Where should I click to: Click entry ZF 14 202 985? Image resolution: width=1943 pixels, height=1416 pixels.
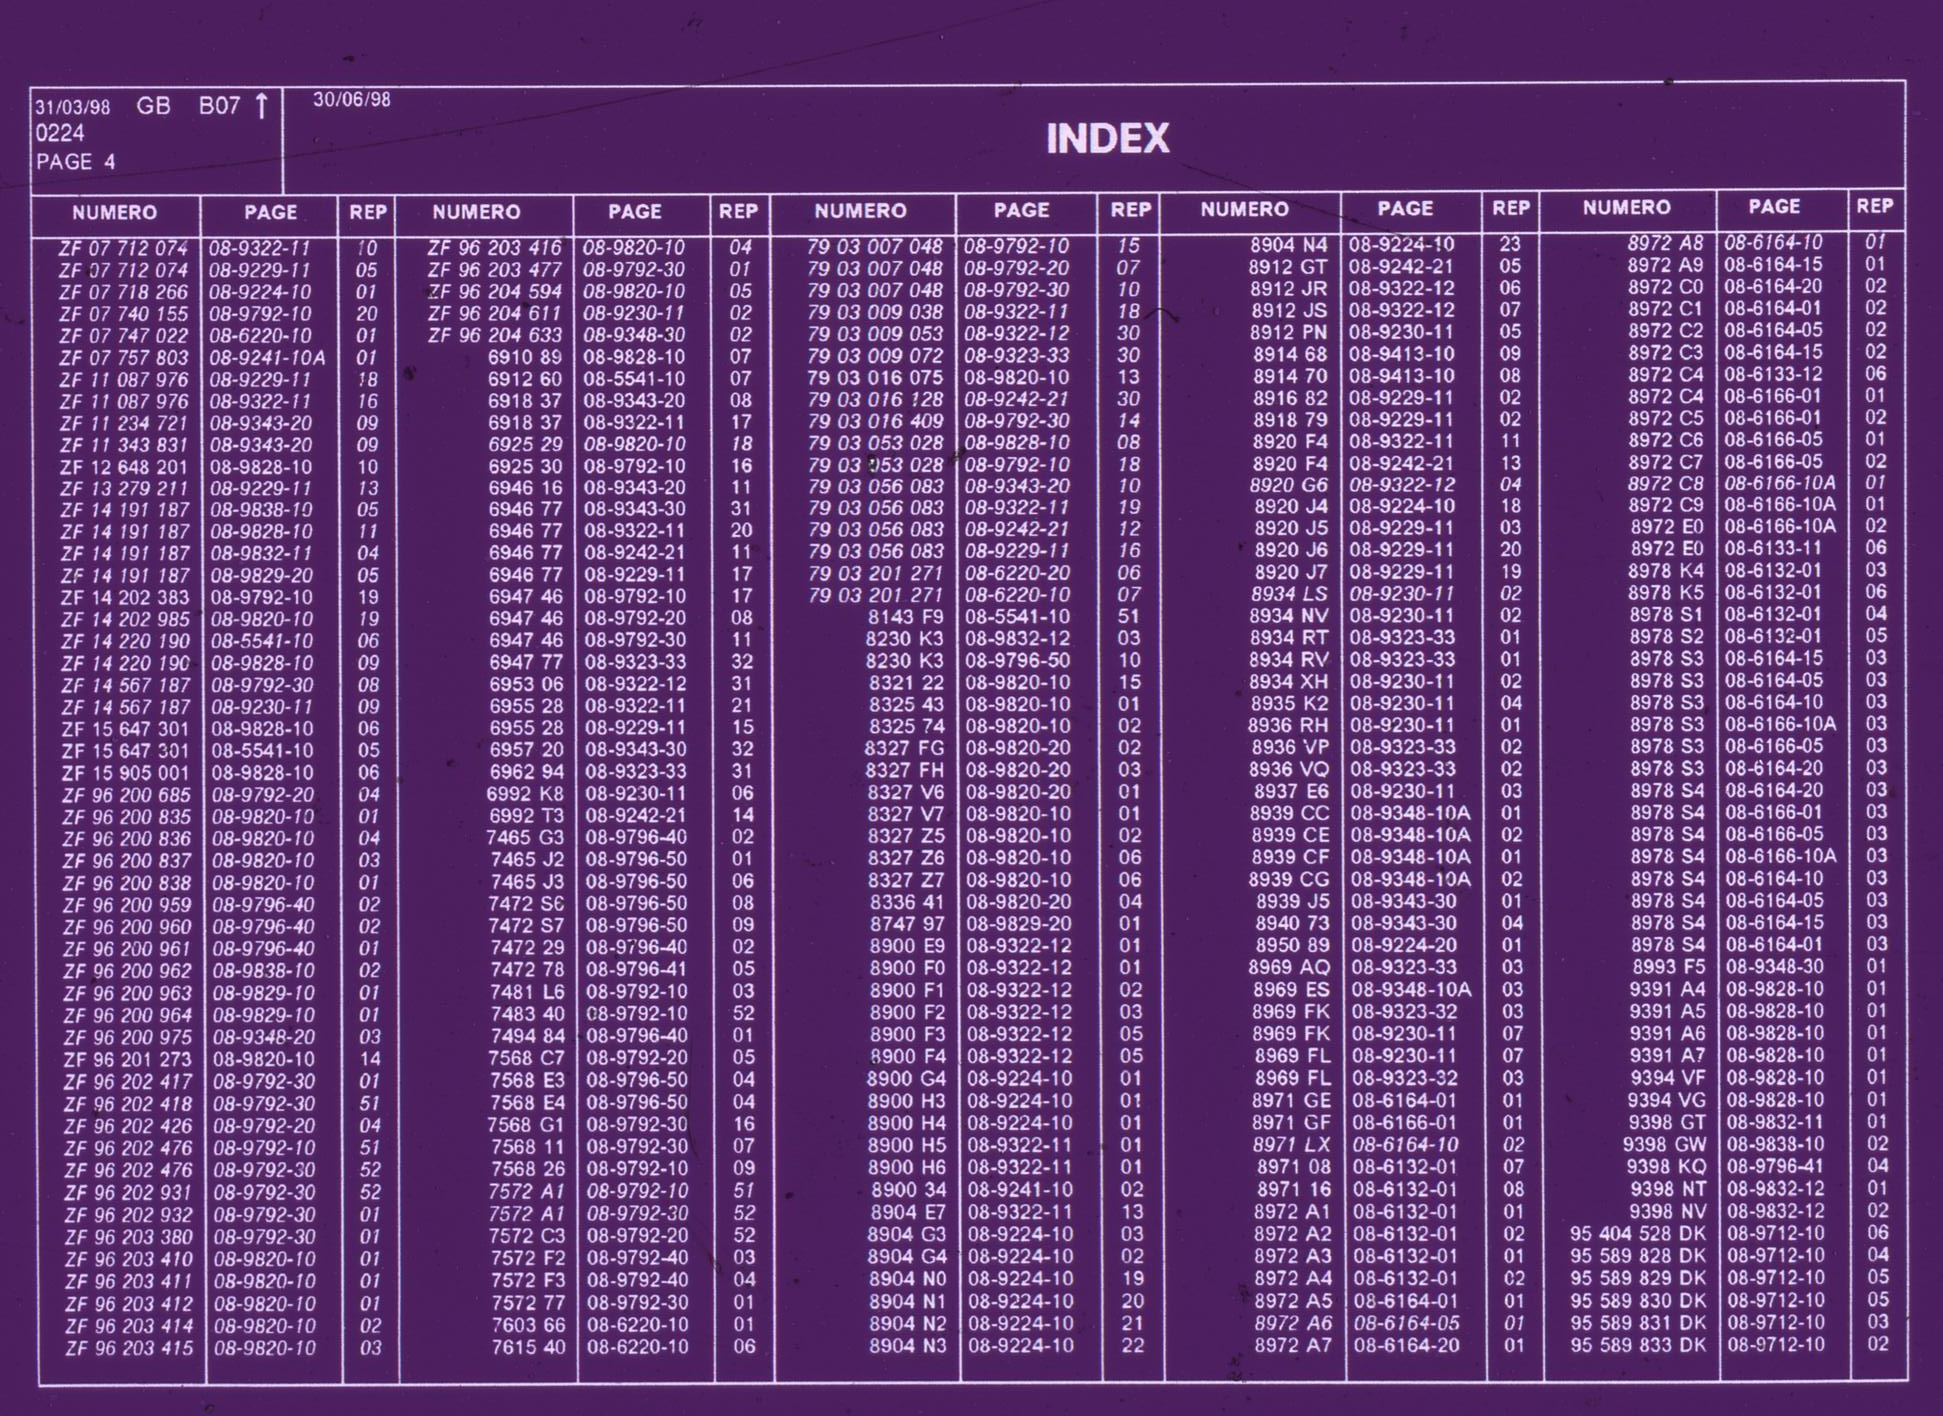point(125,619)
